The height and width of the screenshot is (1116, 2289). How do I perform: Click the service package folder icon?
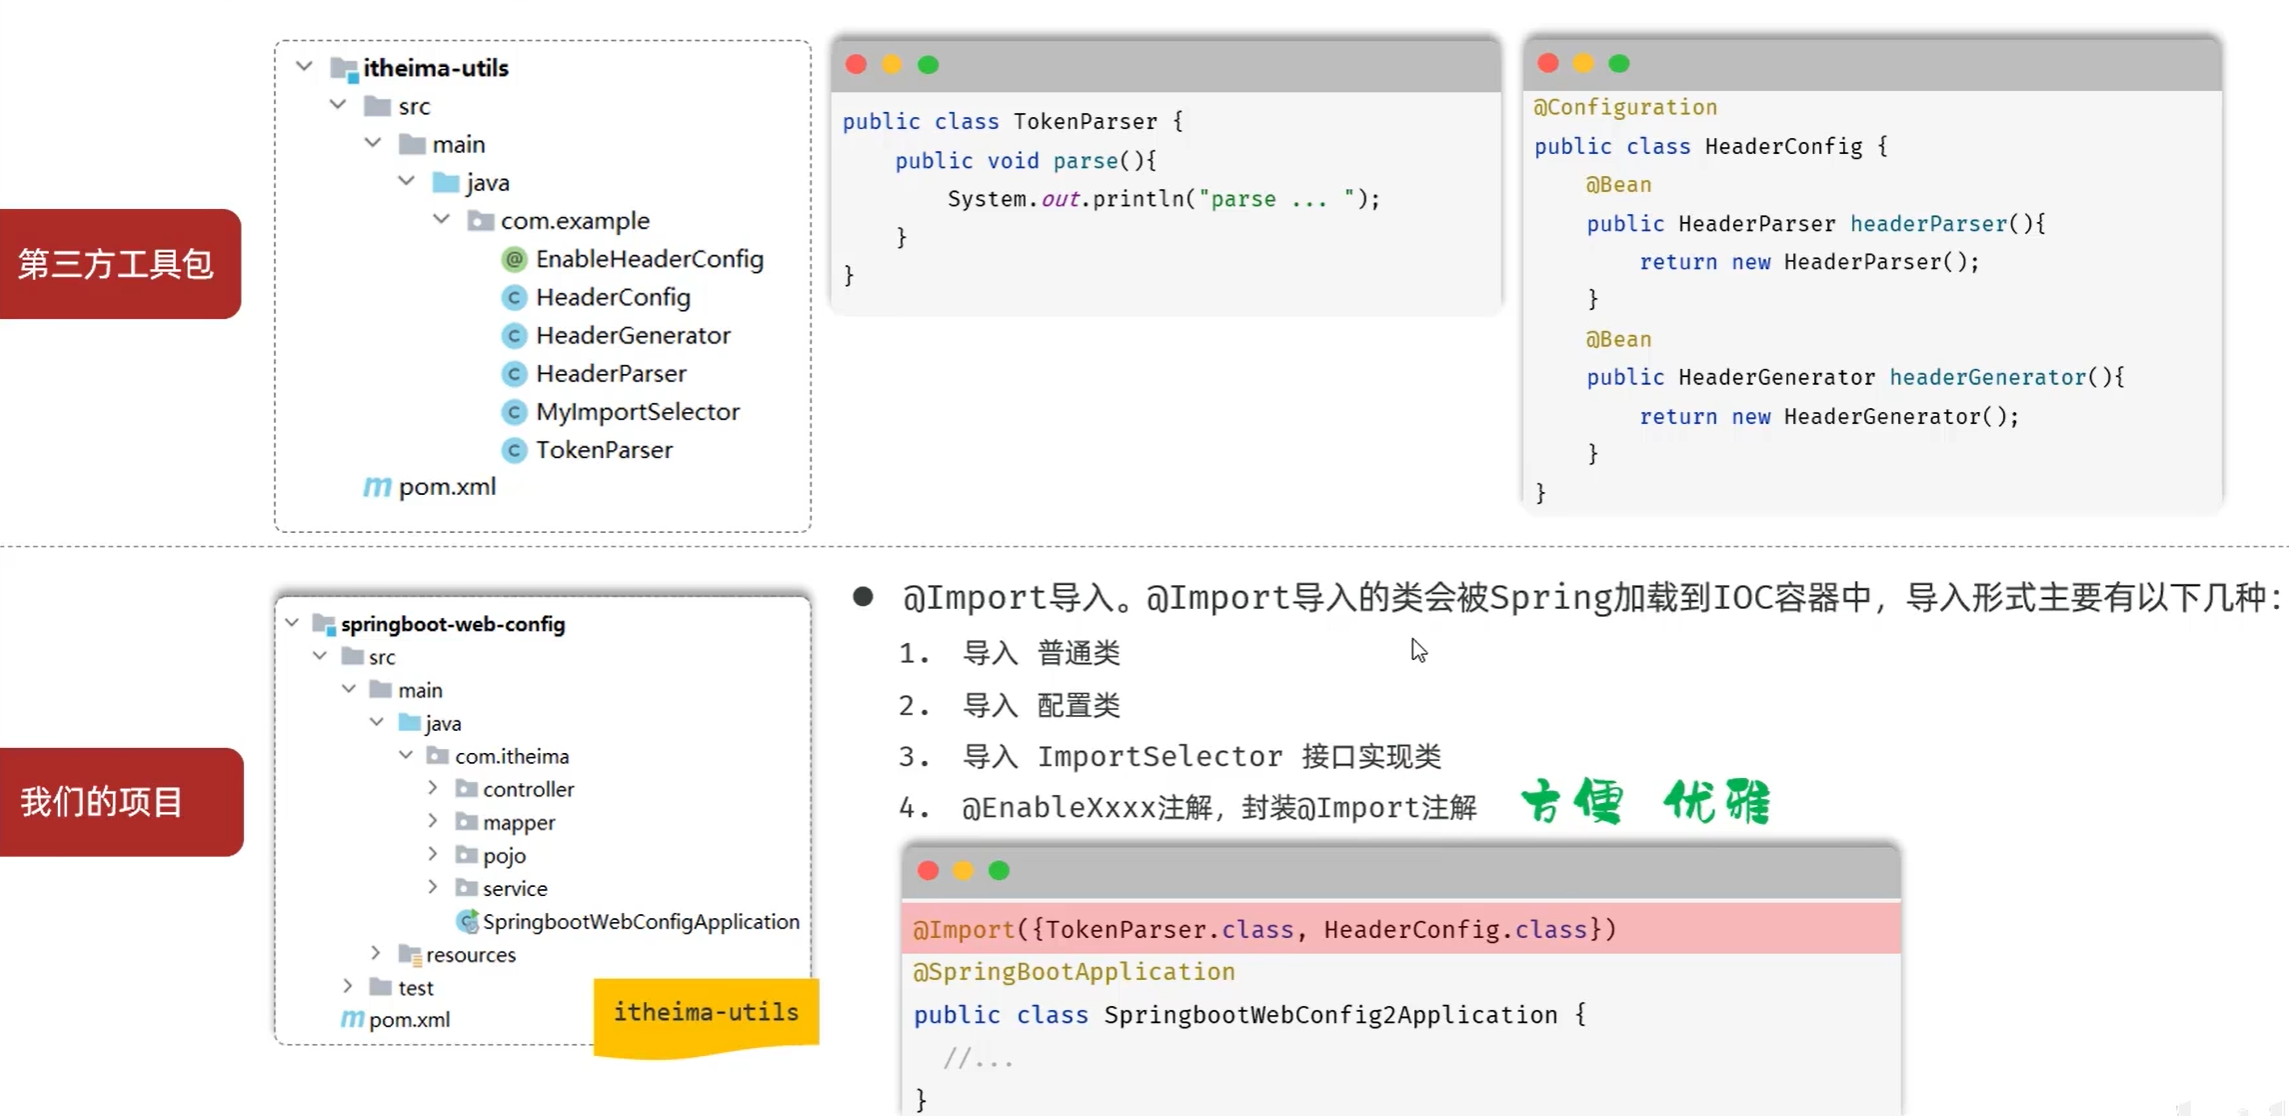466,888
